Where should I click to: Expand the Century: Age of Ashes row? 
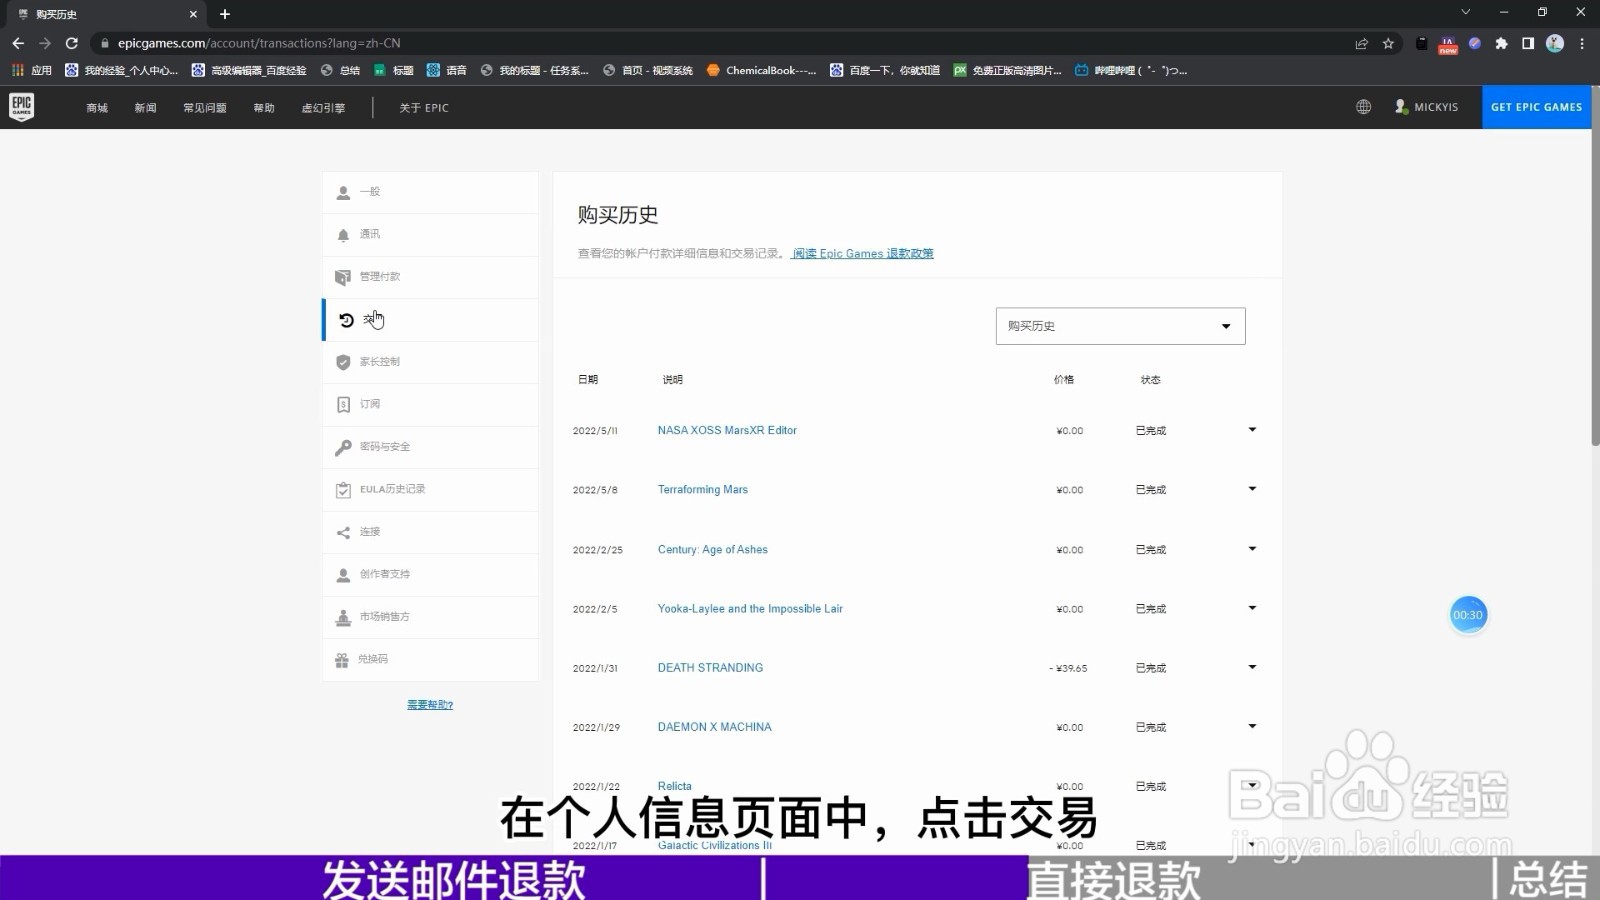pyautogui.click(x=1252, y=549)
